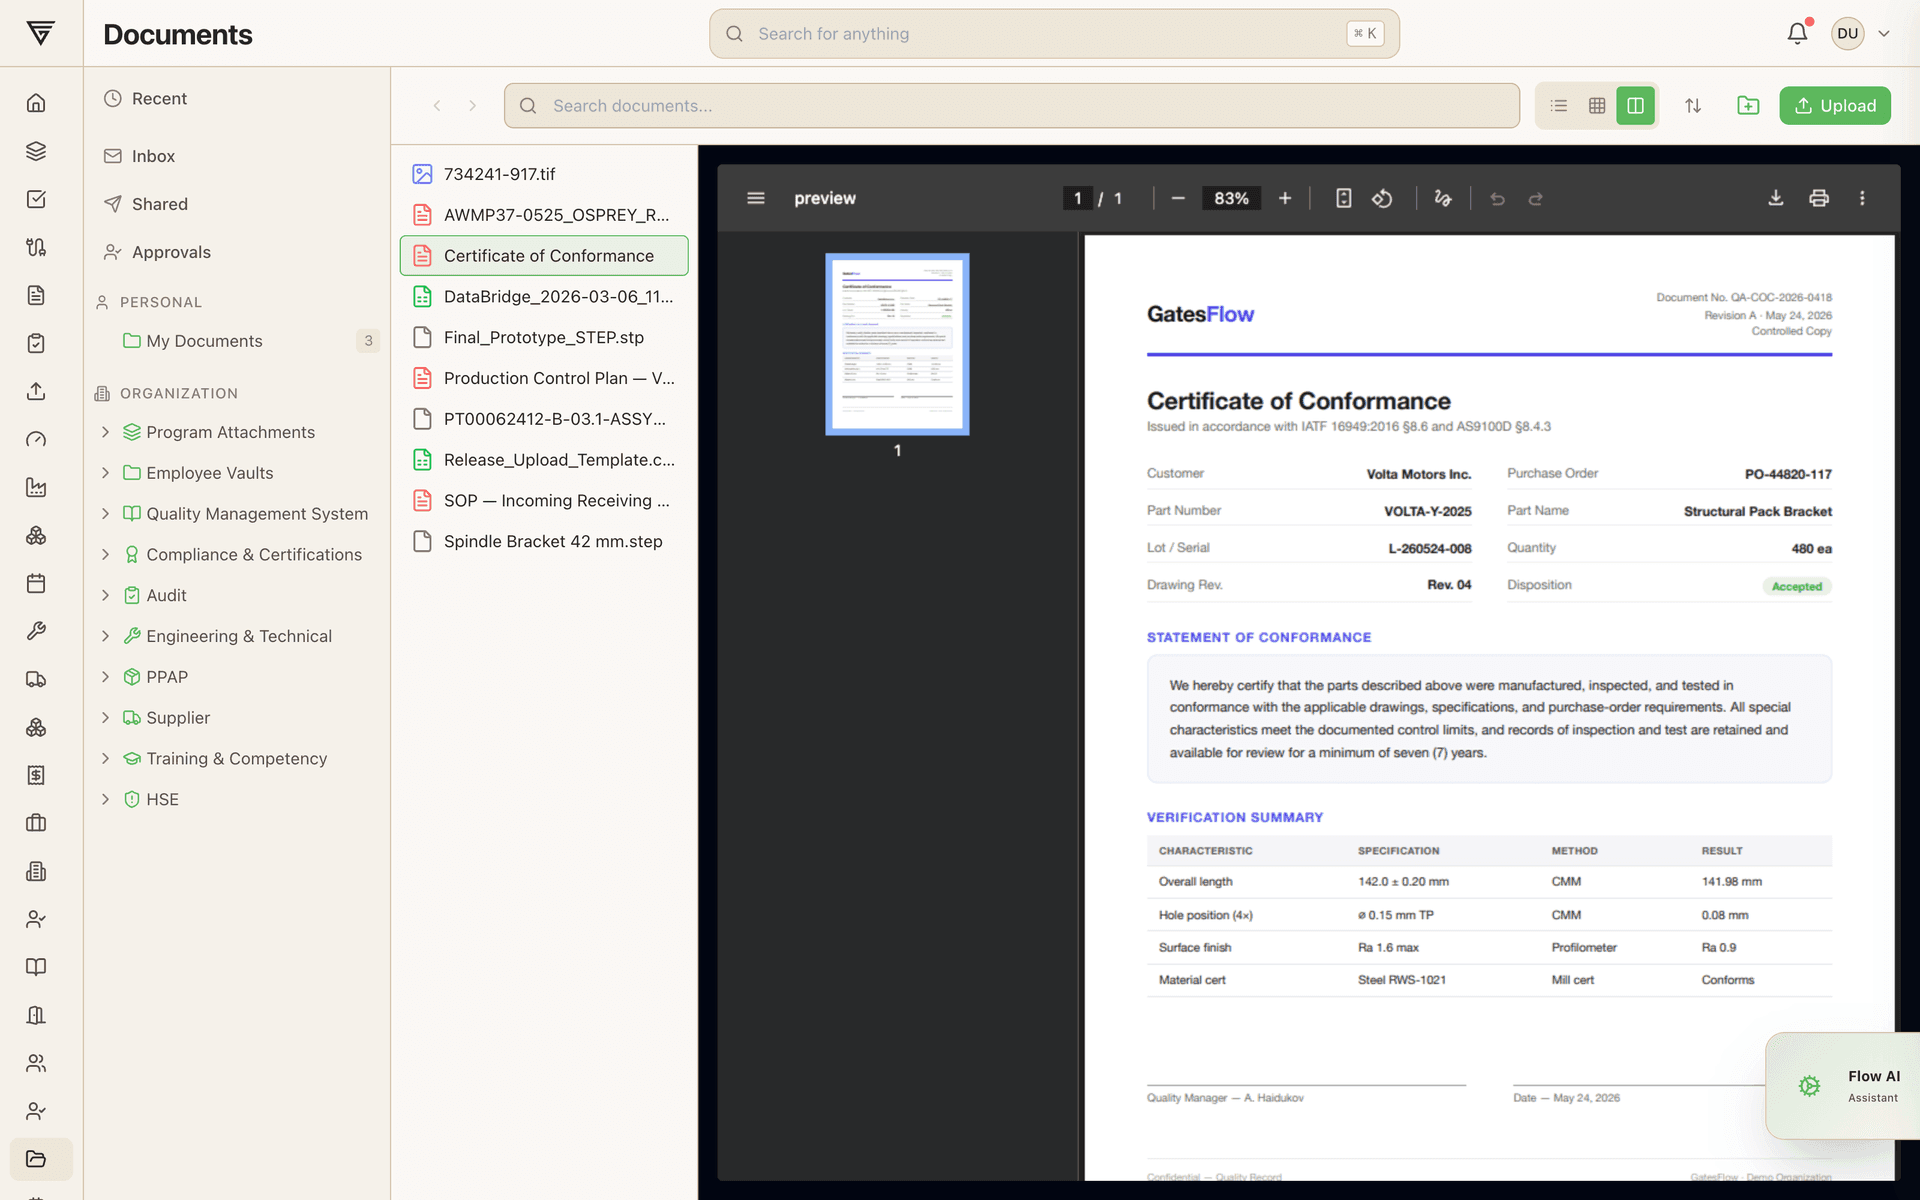Open the gauge icon in left rail
Image resolution: width=1920 pixels, height=1200 pixels.
coord(36,439)
